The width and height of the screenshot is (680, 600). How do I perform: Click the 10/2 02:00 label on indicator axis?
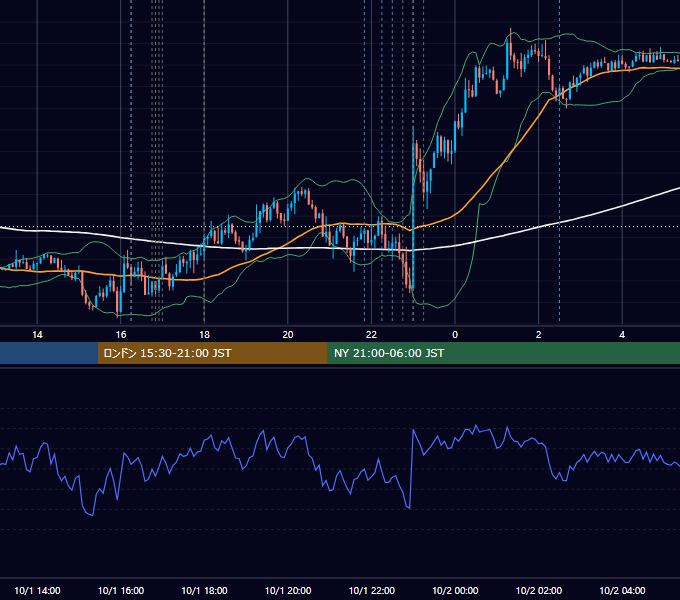pos(539,590)
